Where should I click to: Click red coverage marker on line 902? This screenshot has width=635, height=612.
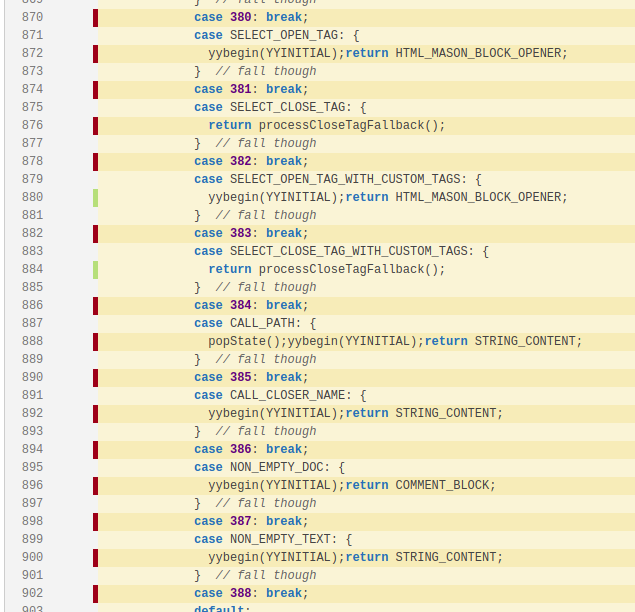pos(96,594)
